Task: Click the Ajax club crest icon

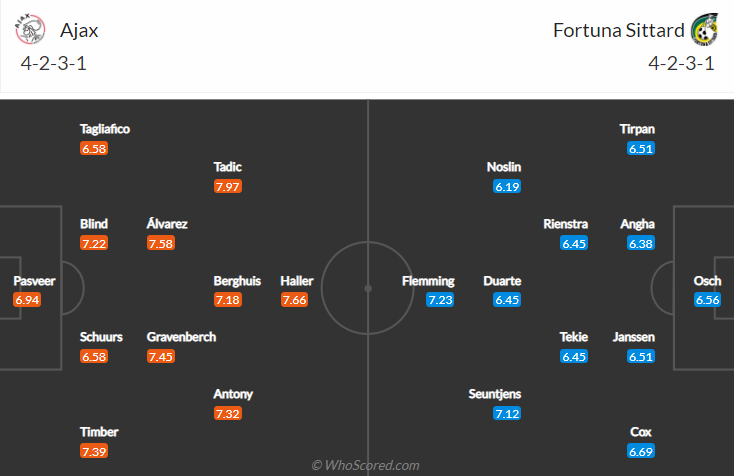Action: coord(30,31)
